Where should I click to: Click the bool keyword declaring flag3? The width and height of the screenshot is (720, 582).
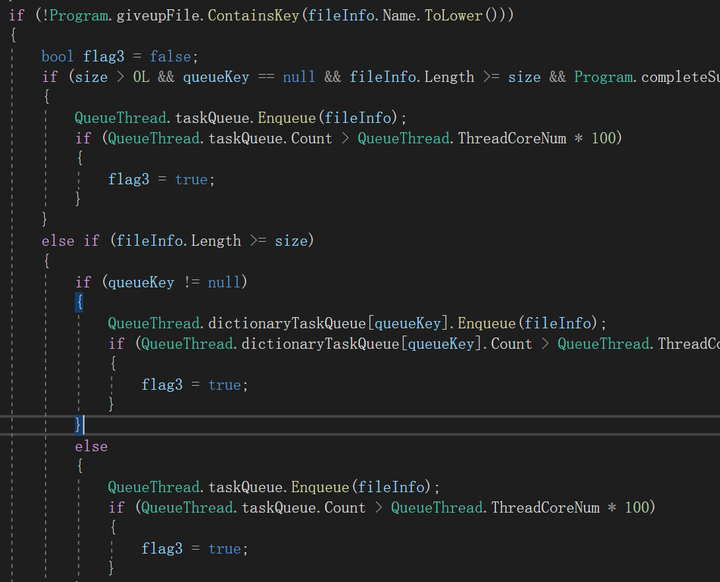pyautogui.click(x=57, y=56)
